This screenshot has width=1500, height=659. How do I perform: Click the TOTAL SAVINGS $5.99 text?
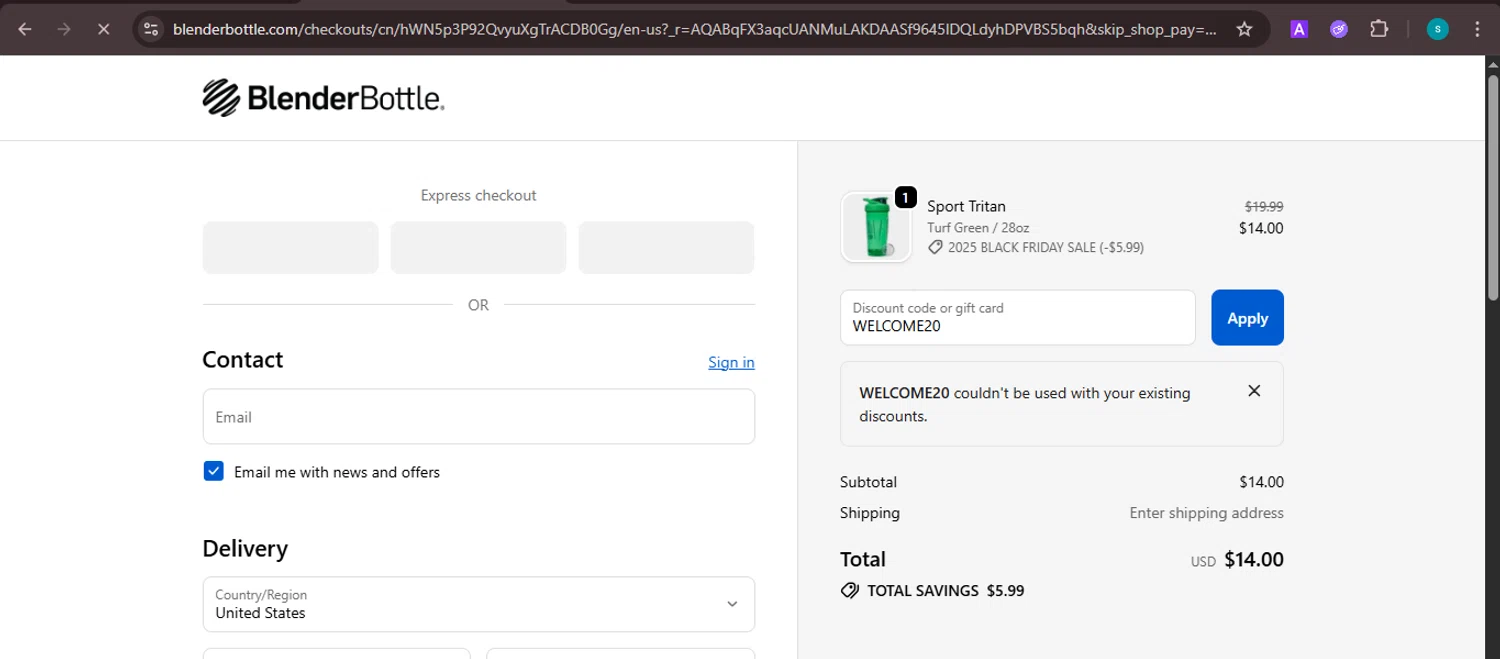point(945,591)
